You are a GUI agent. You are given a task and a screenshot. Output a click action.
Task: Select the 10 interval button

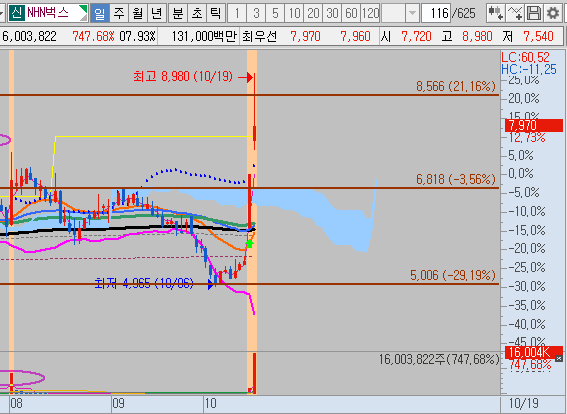coord(294,14)
